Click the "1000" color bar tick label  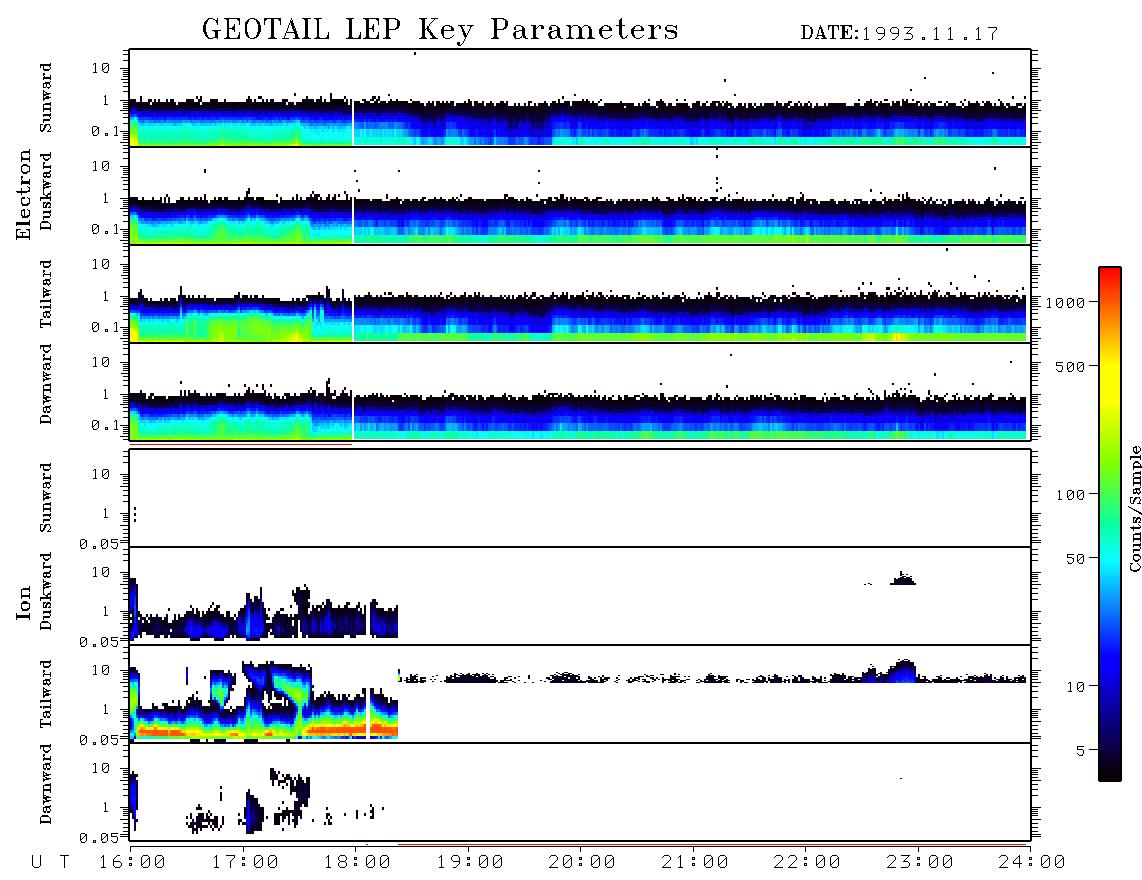(1066, 303)
